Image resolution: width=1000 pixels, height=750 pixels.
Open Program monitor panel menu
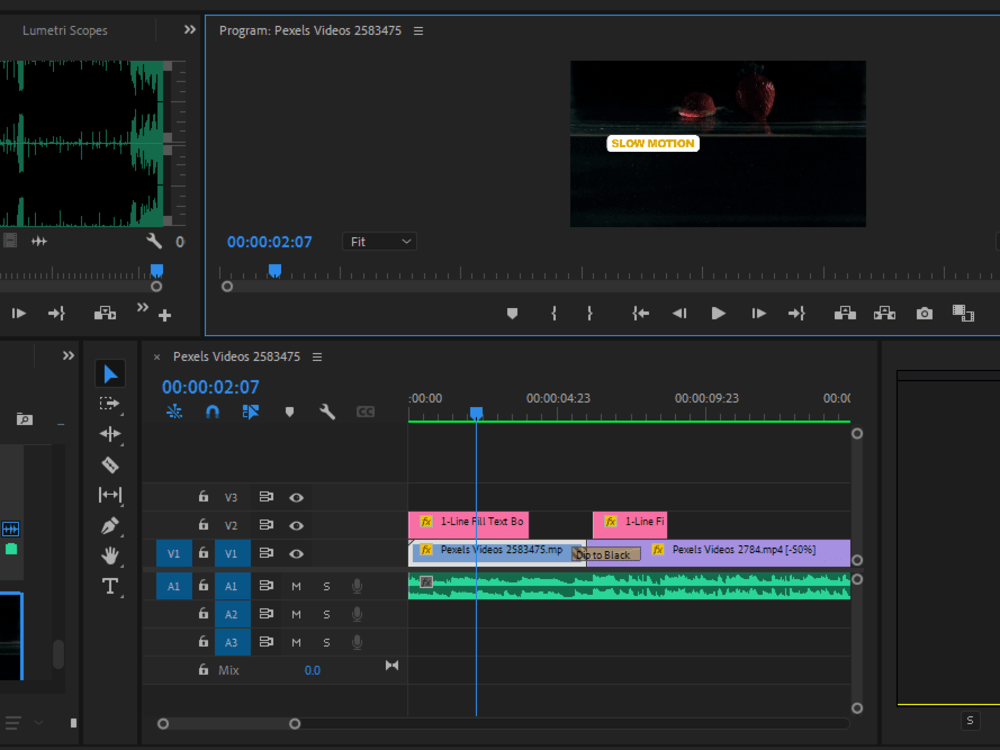(418, 31)
